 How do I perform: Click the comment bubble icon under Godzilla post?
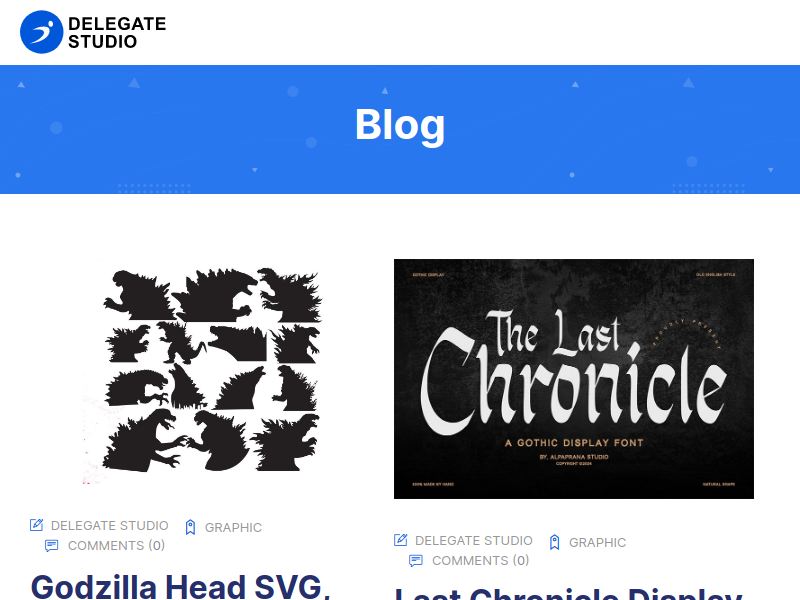(52, 545)
